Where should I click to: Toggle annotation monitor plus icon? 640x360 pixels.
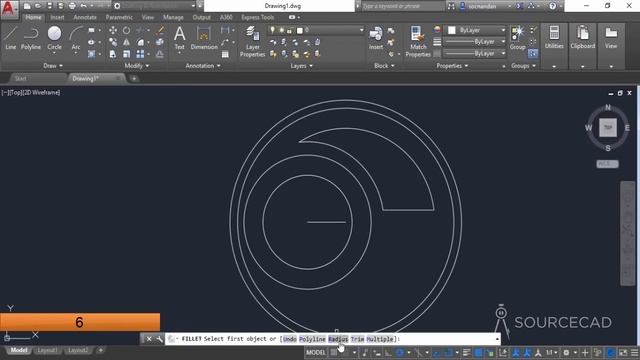(585, 353)
